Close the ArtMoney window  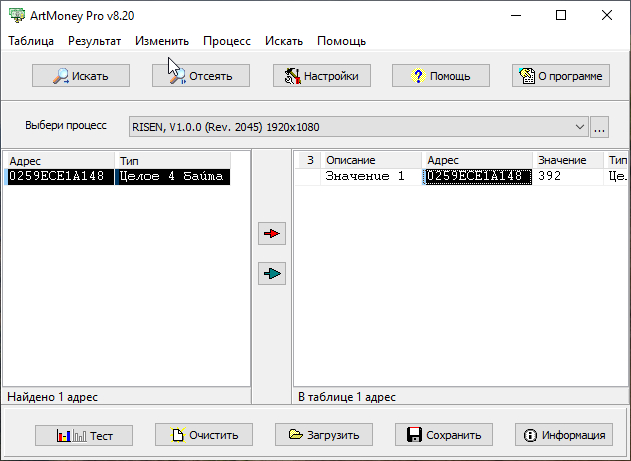click(606, 15)
